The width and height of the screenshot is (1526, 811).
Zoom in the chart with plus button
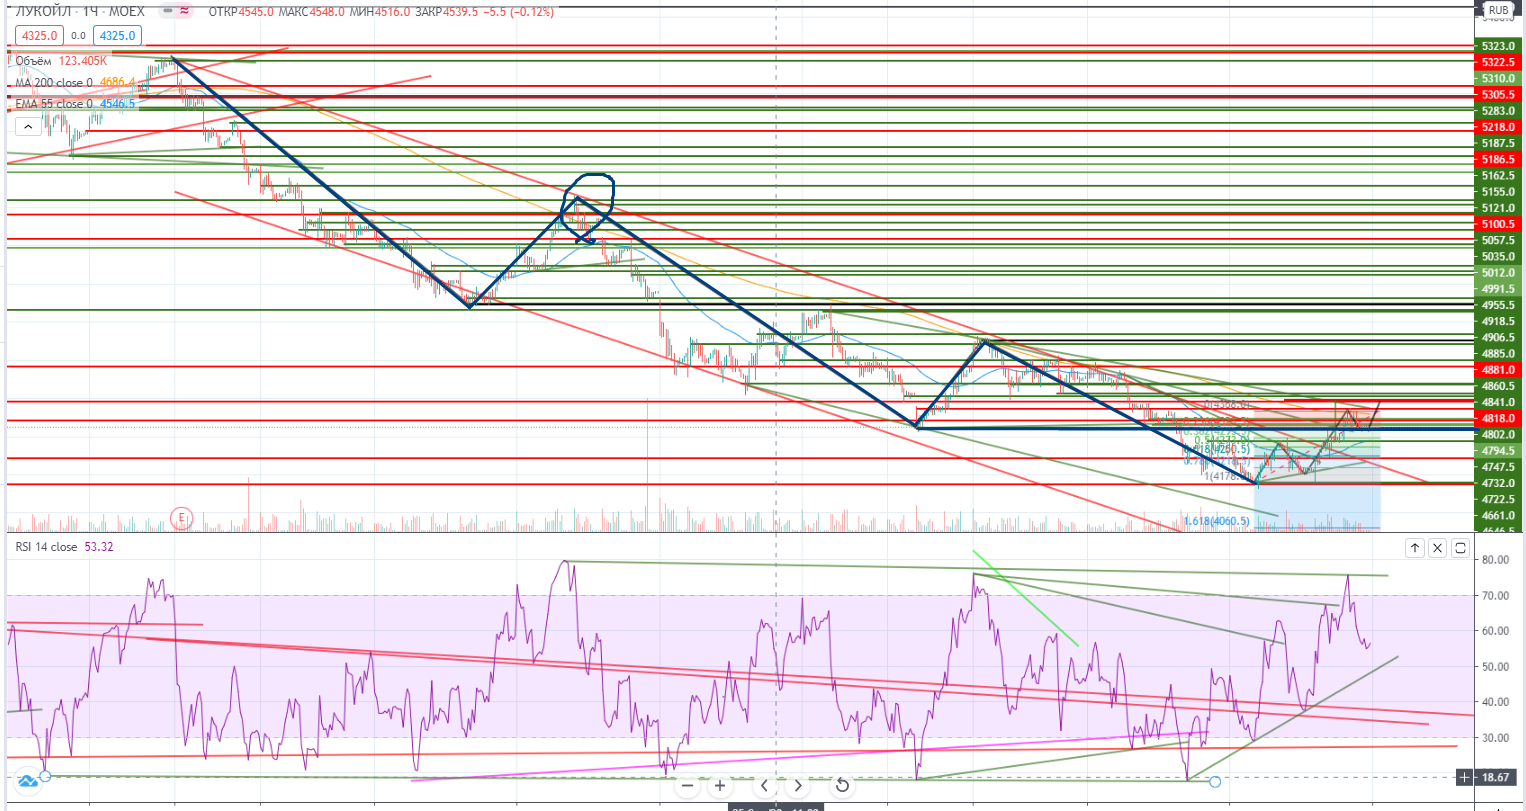click(x=719, y=785)
